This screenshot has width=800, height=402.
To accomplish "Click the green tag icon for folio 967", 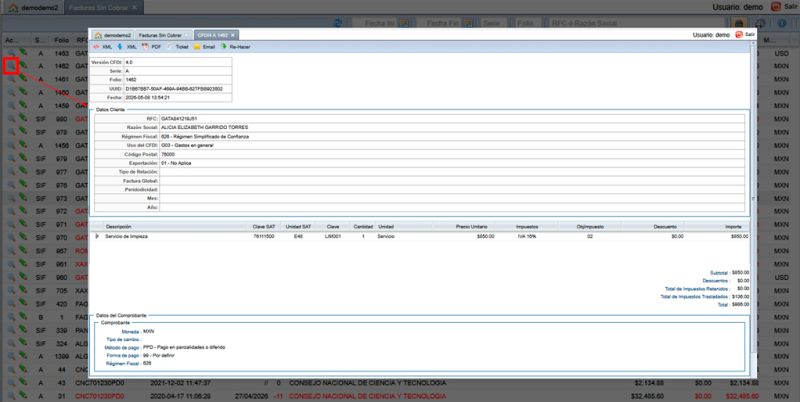I will tap(23, 250).
